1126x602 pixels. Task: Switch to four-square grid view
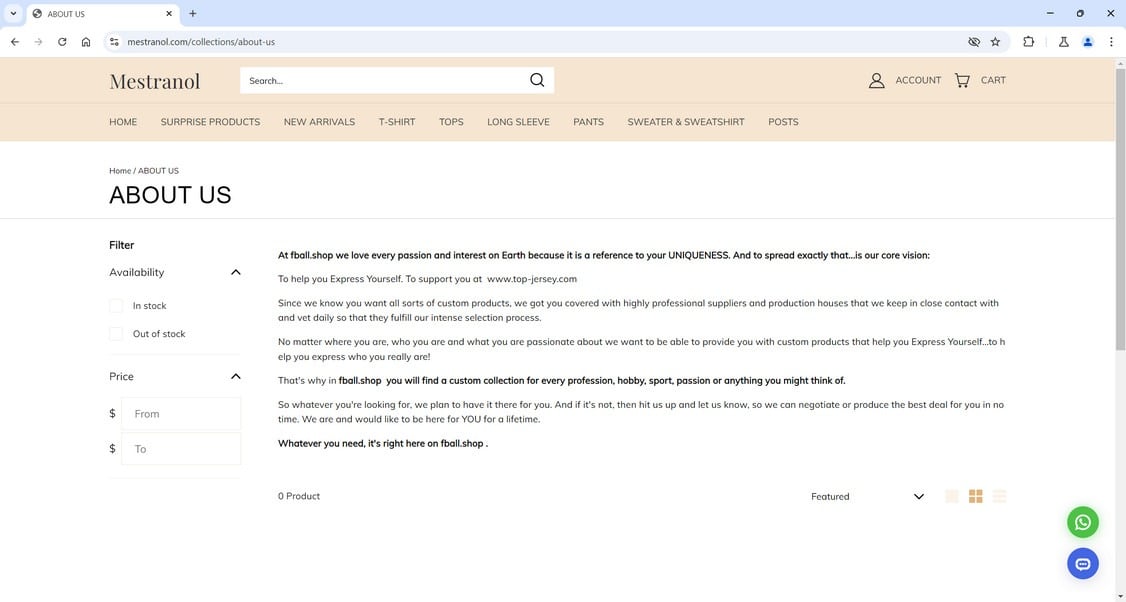975,496
